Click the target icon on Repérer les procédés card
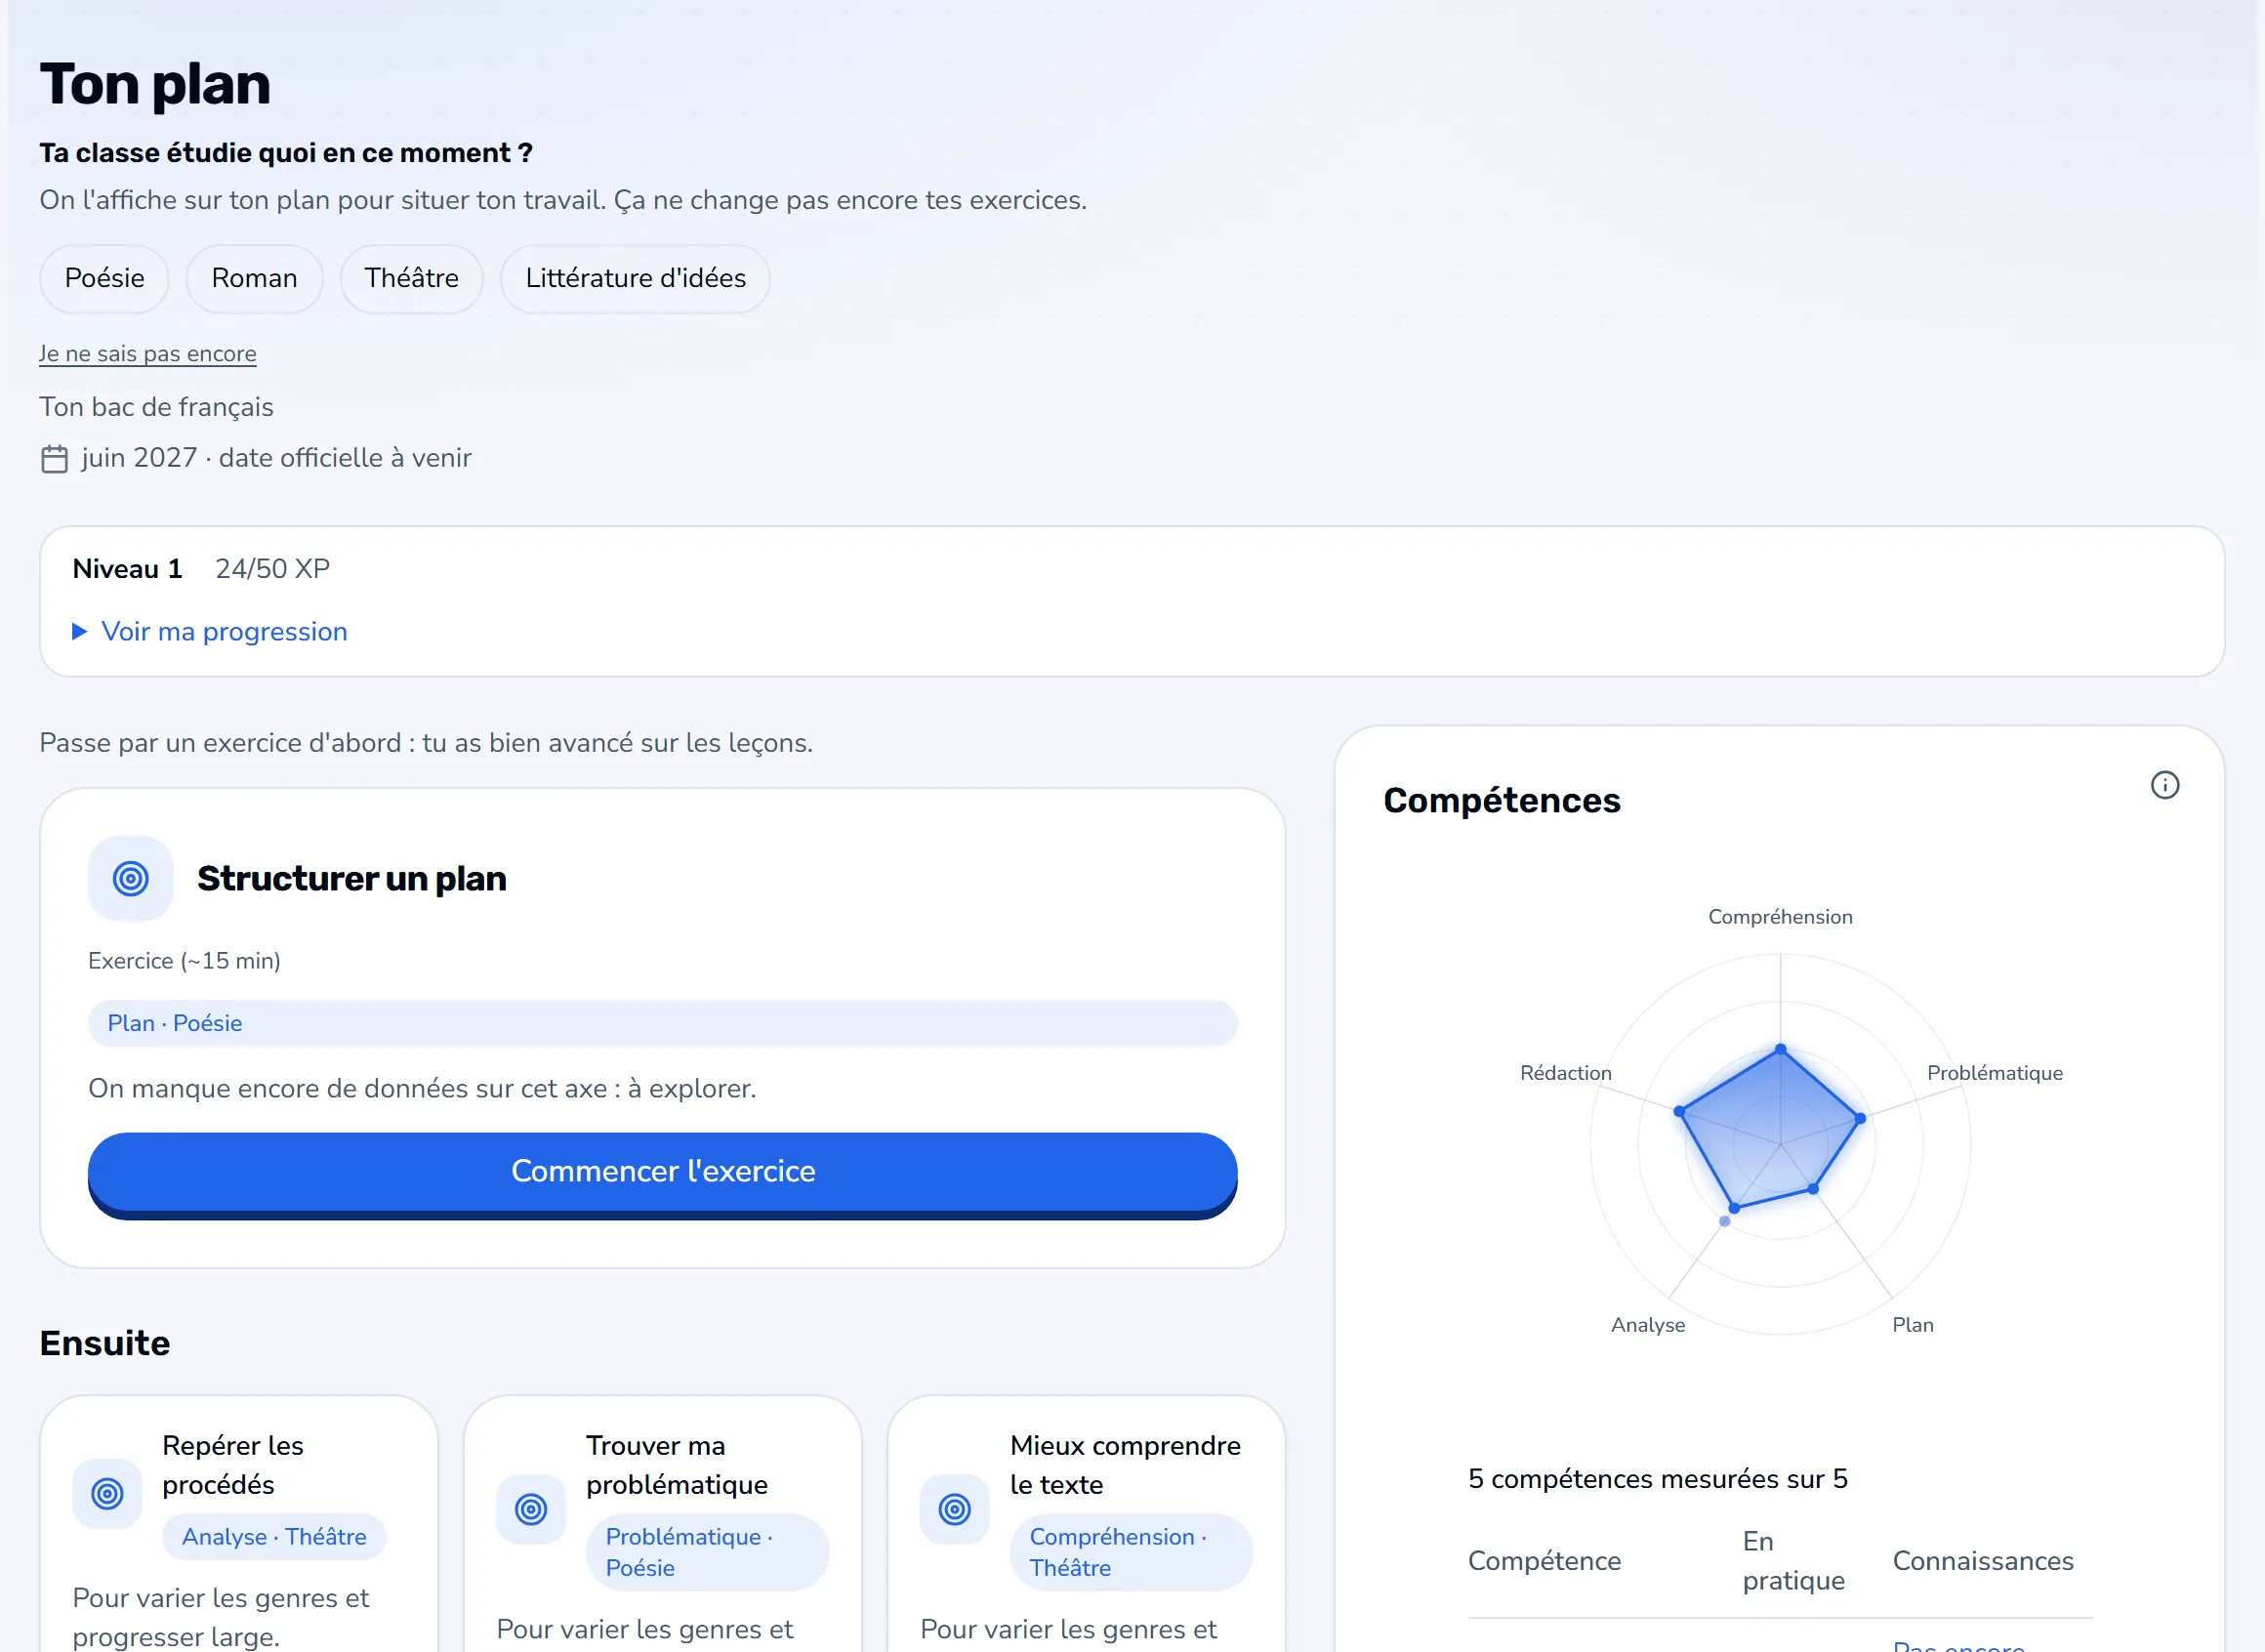This screenshot has height=1652, width=2265. 107,1493
